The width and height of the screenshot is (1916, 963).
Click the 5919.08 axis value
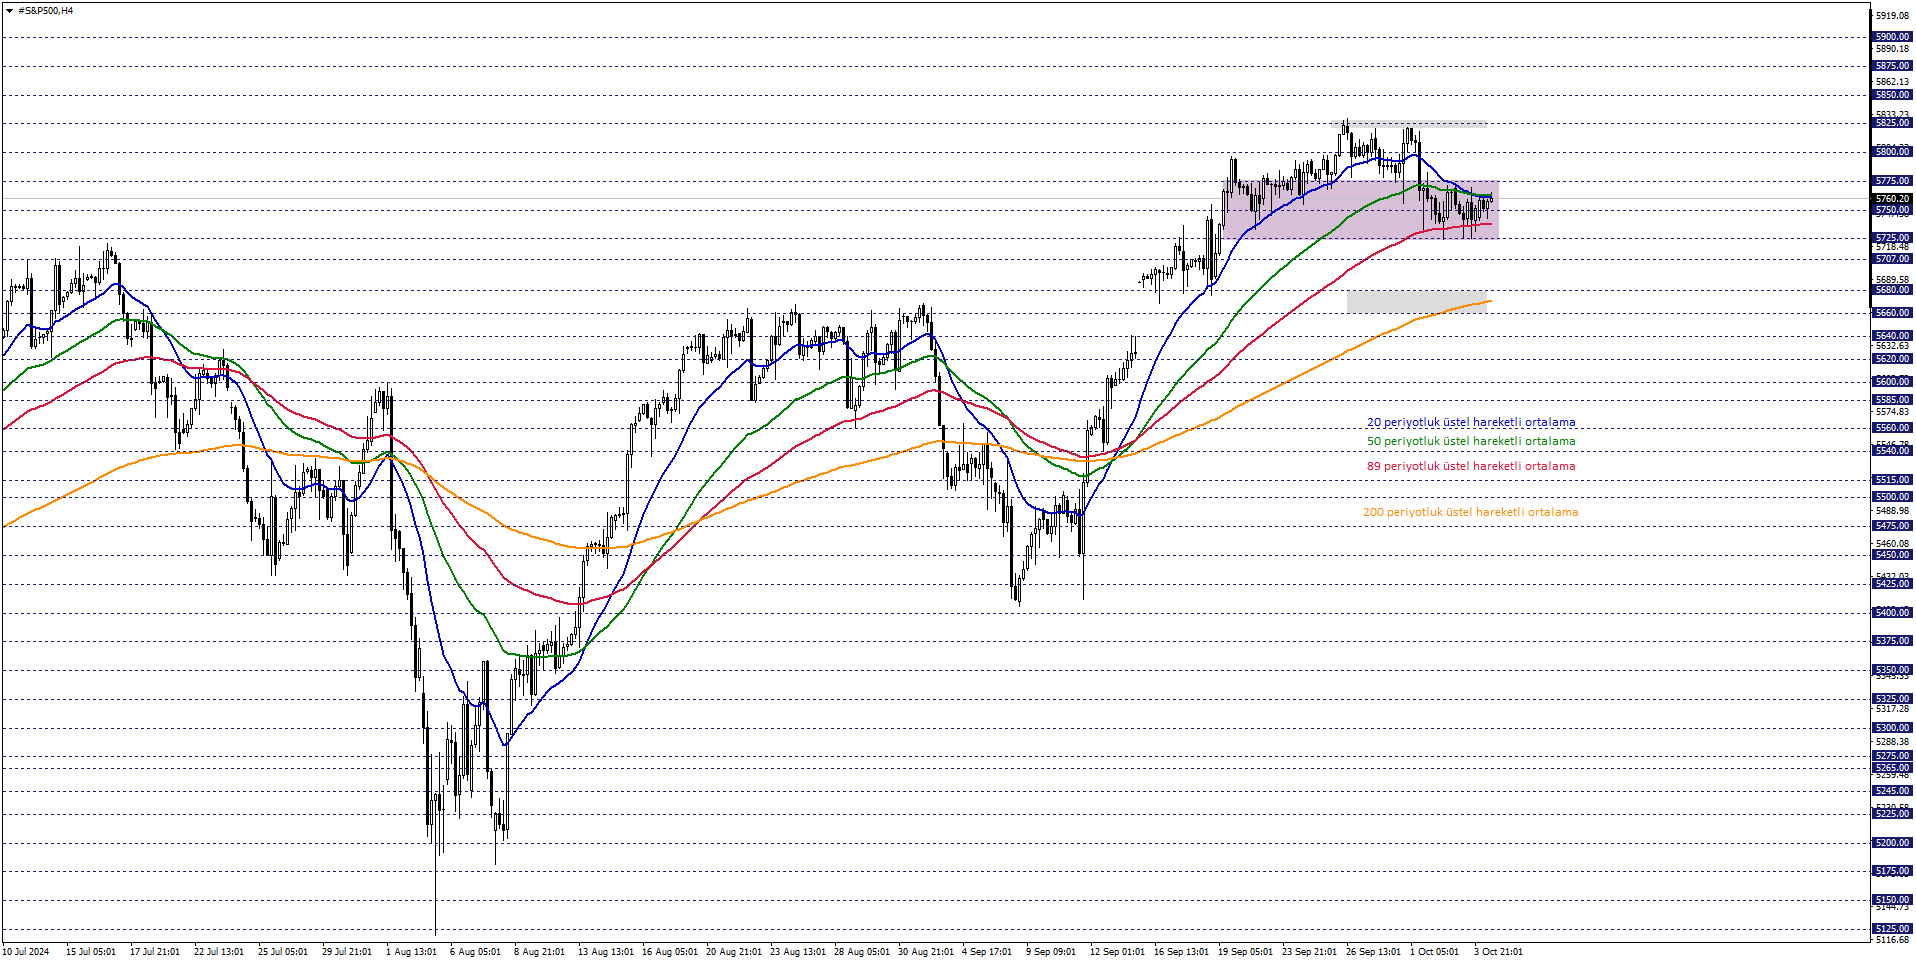tap(1893, 16)
